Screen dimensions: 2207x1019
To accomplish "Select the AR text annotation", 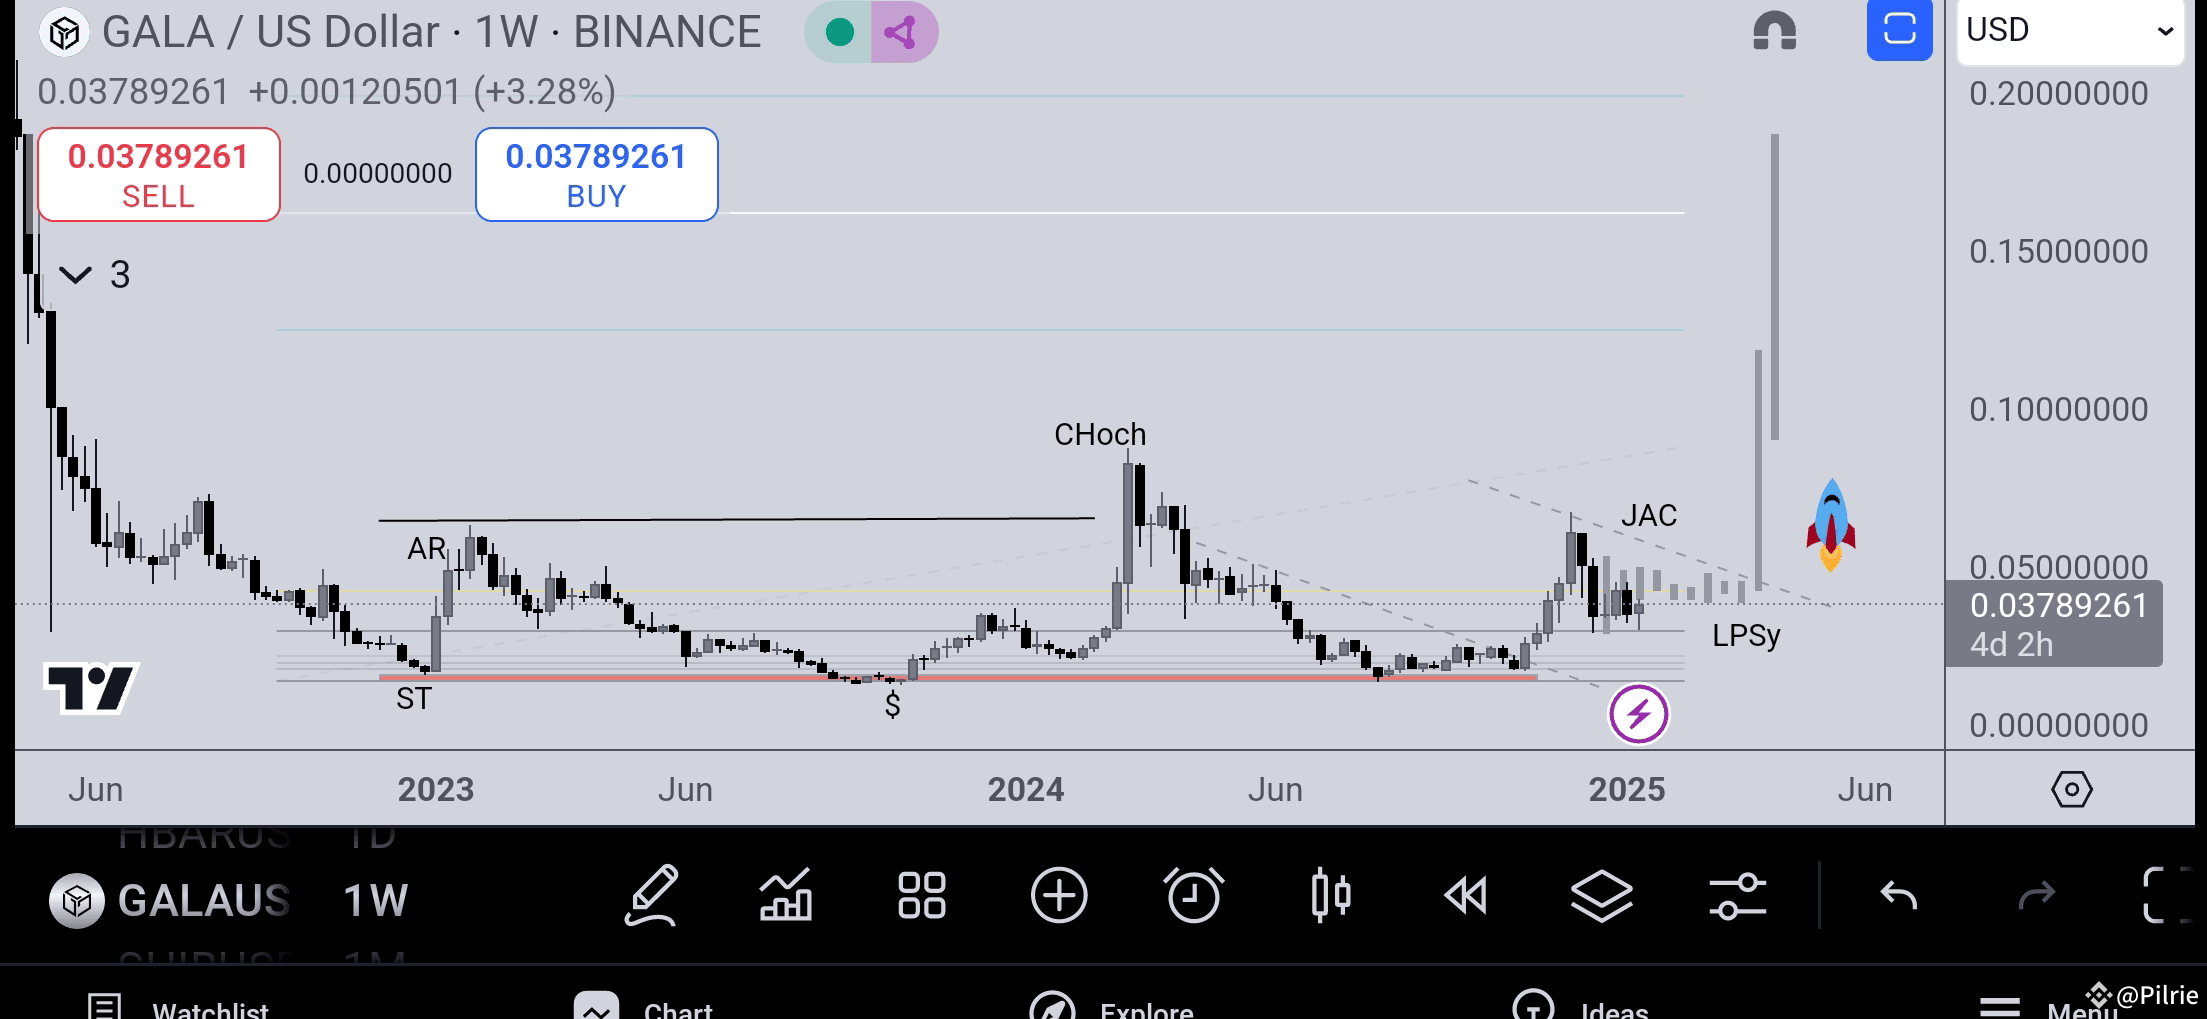I will click(427, 549).
